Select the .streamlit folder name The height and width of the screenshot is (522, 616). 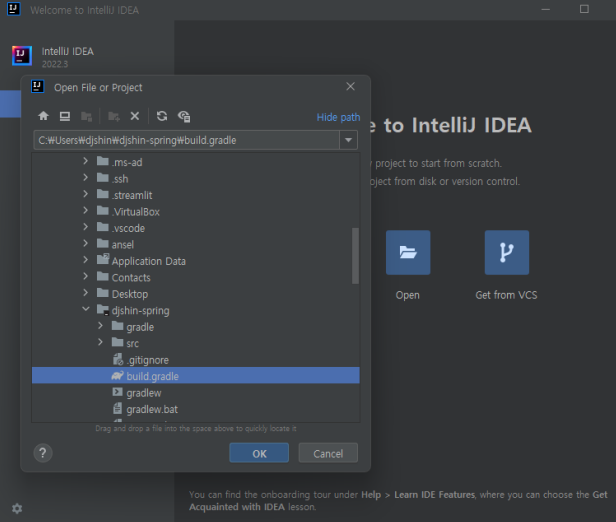pos(132,195)
